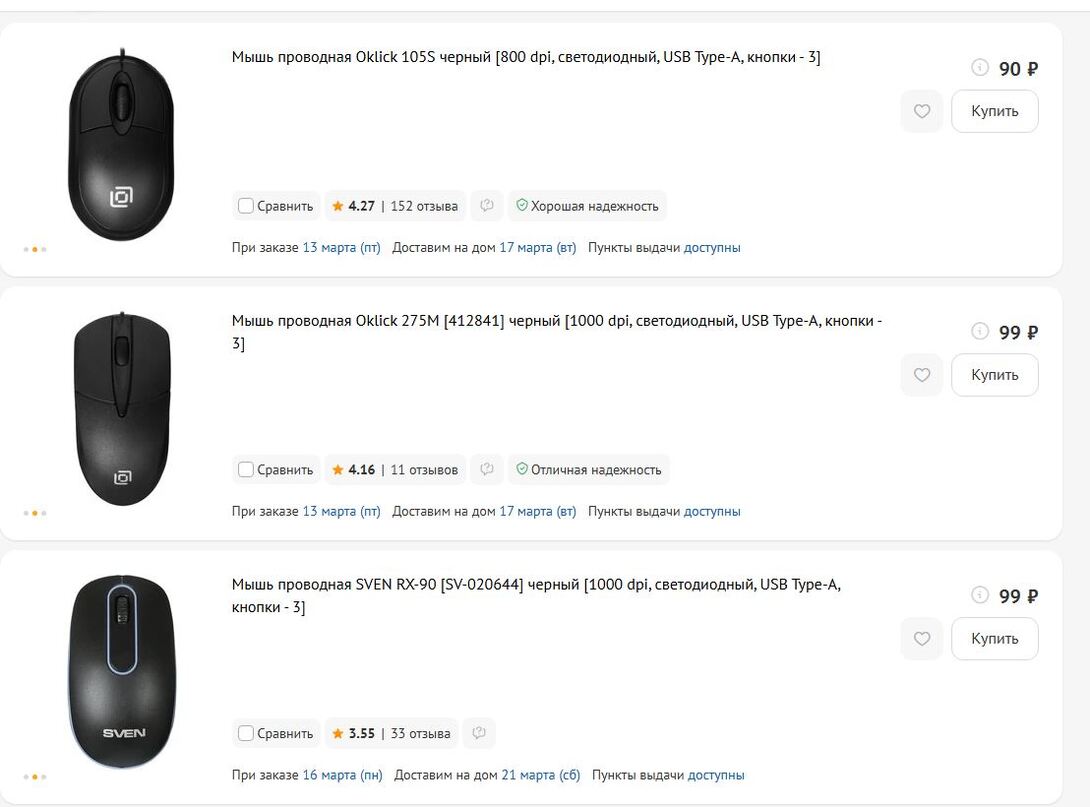This screenshot has height=807, width=1090.
Task: Favorite the SVEN RX-90 mouse via heart
Action: click(x=922, y=639)
